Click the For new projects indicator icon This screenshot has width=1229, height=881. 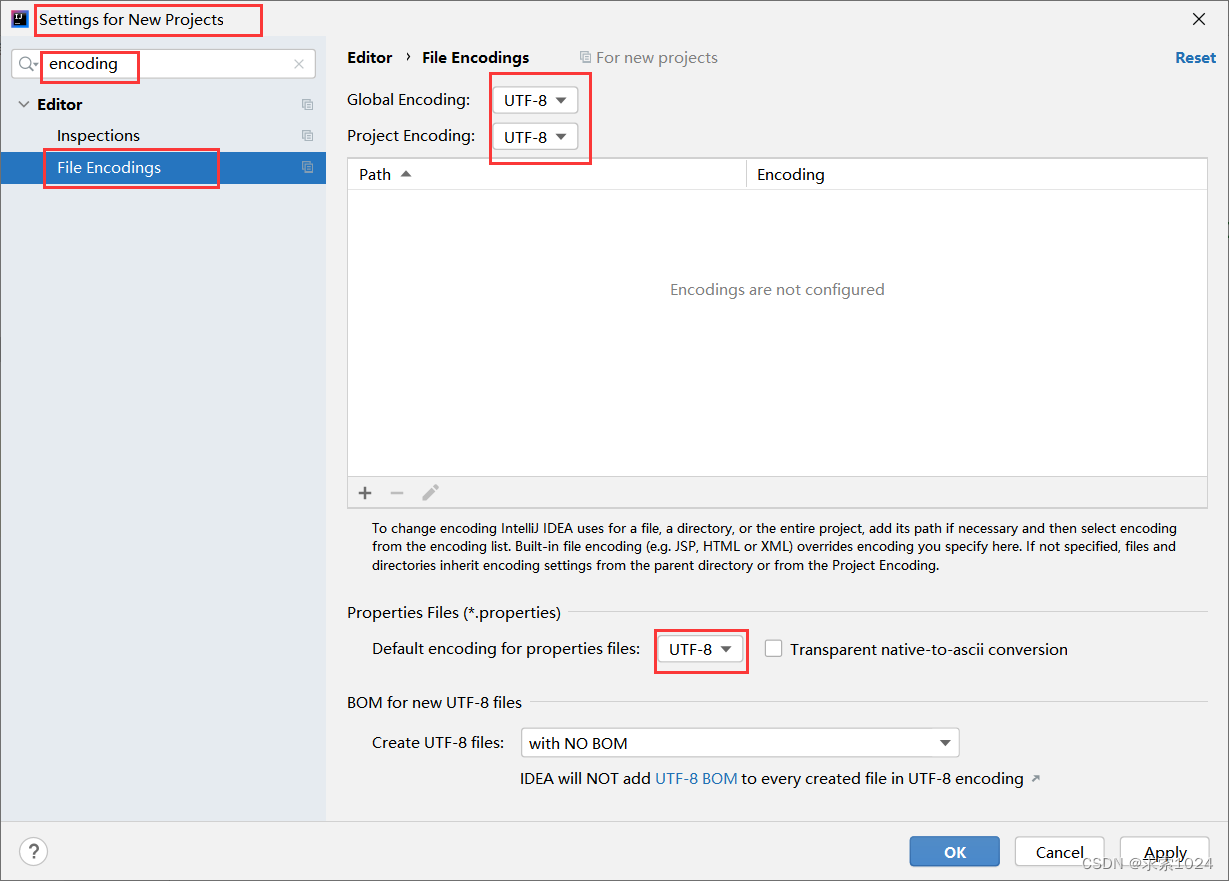point(586,58)
